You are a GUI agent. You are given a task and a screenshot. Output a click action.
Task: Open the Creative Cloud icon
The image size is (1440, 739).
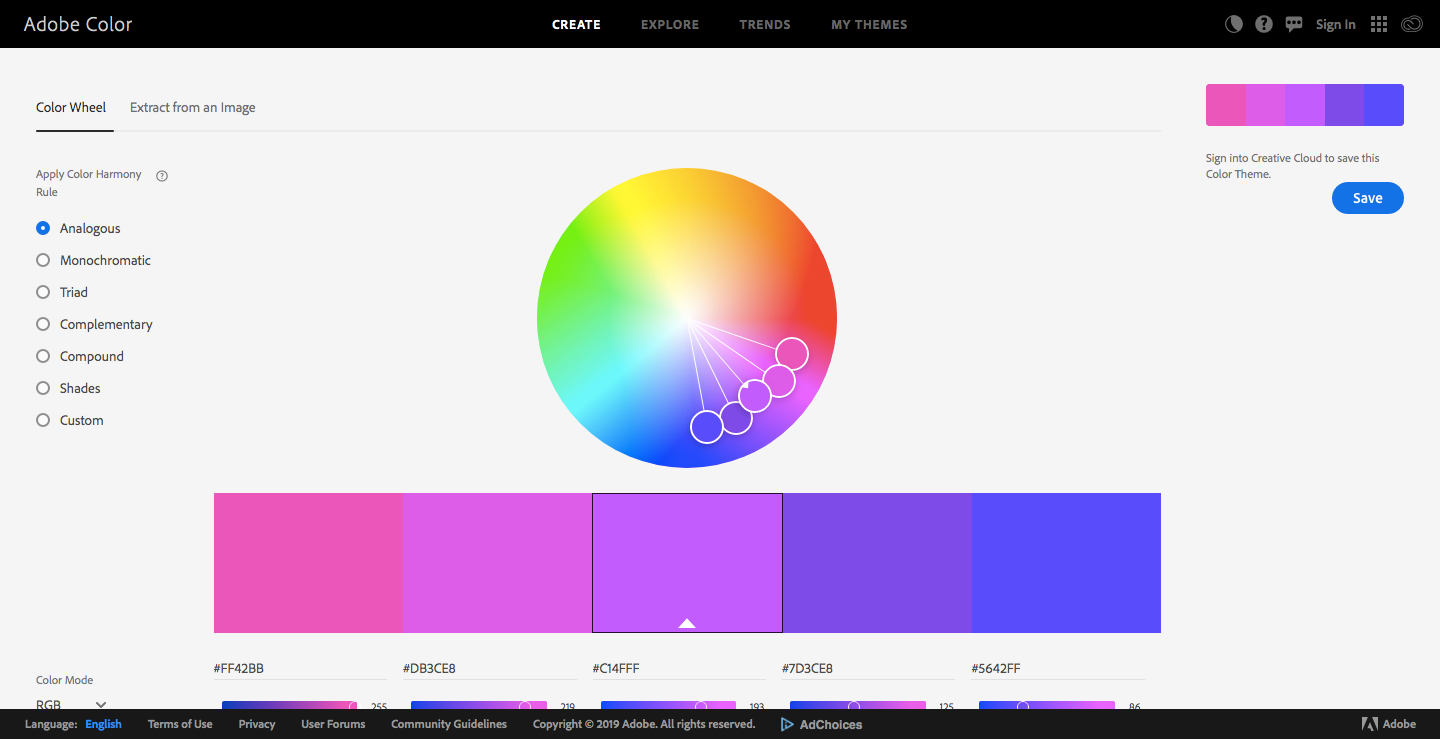pos(1411,24)
